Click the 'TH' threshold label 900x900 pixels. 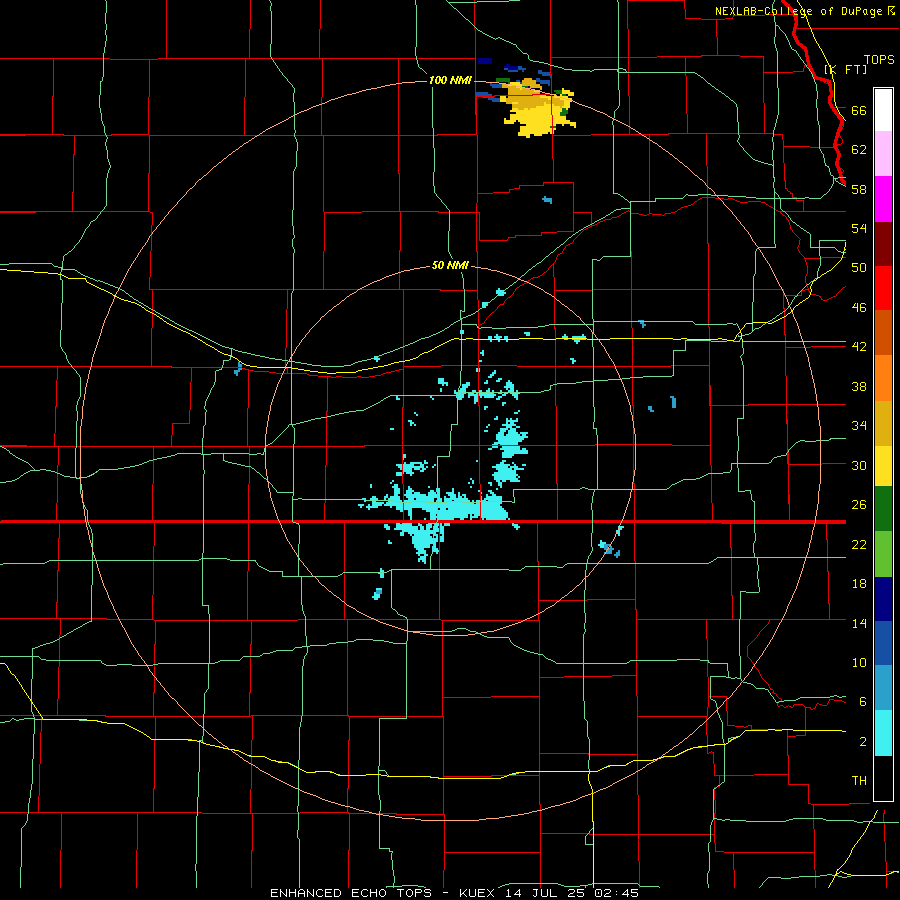[859, 781]
